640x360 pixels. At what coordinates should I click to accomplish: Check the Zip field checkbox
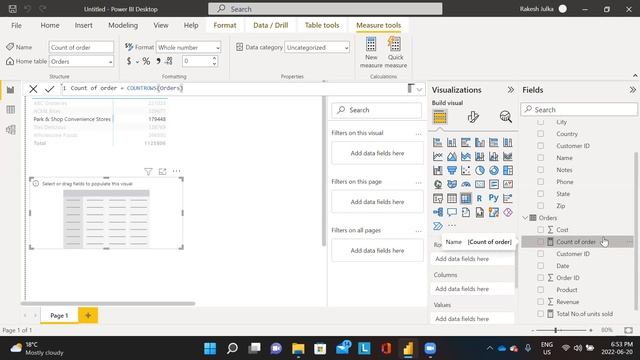[540, 206]
